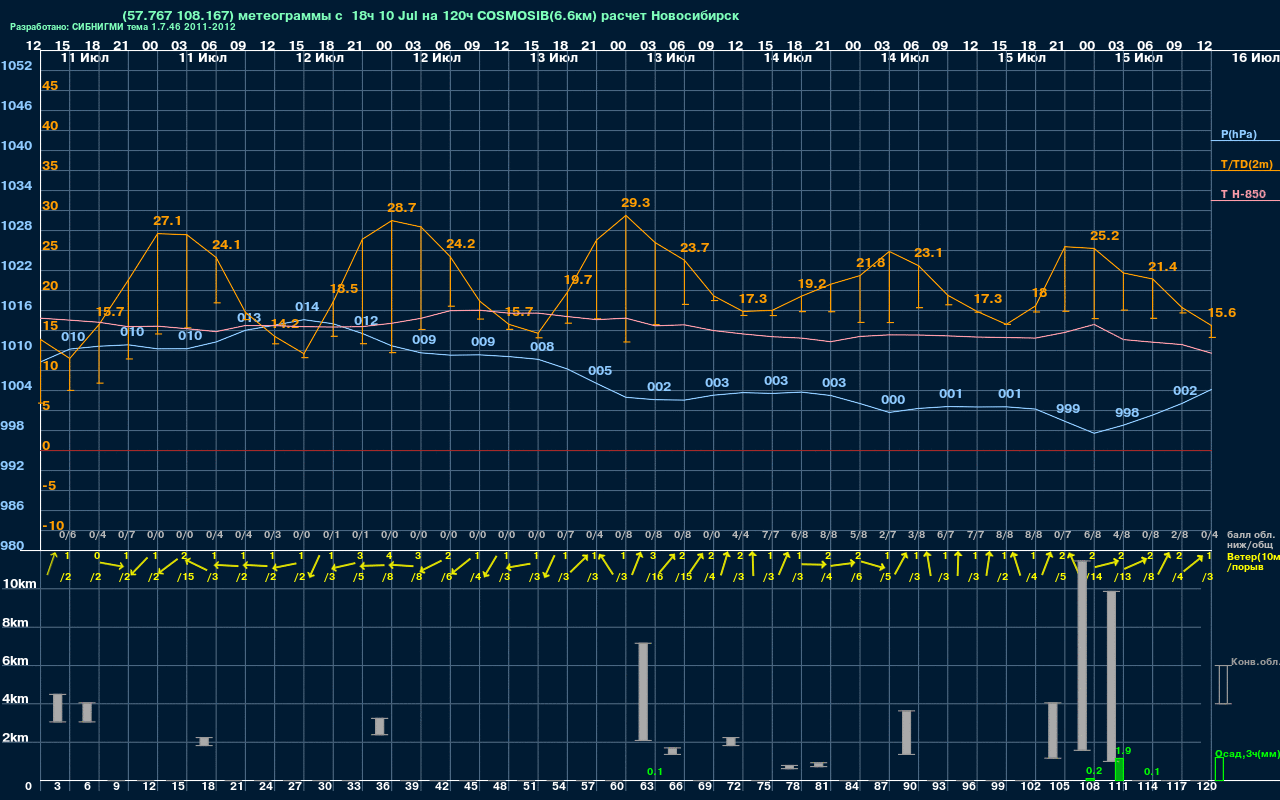This screenshot has height=800, width=1280.
Task: Click the orange 35 temperature scale value
Action: [50, 166]
